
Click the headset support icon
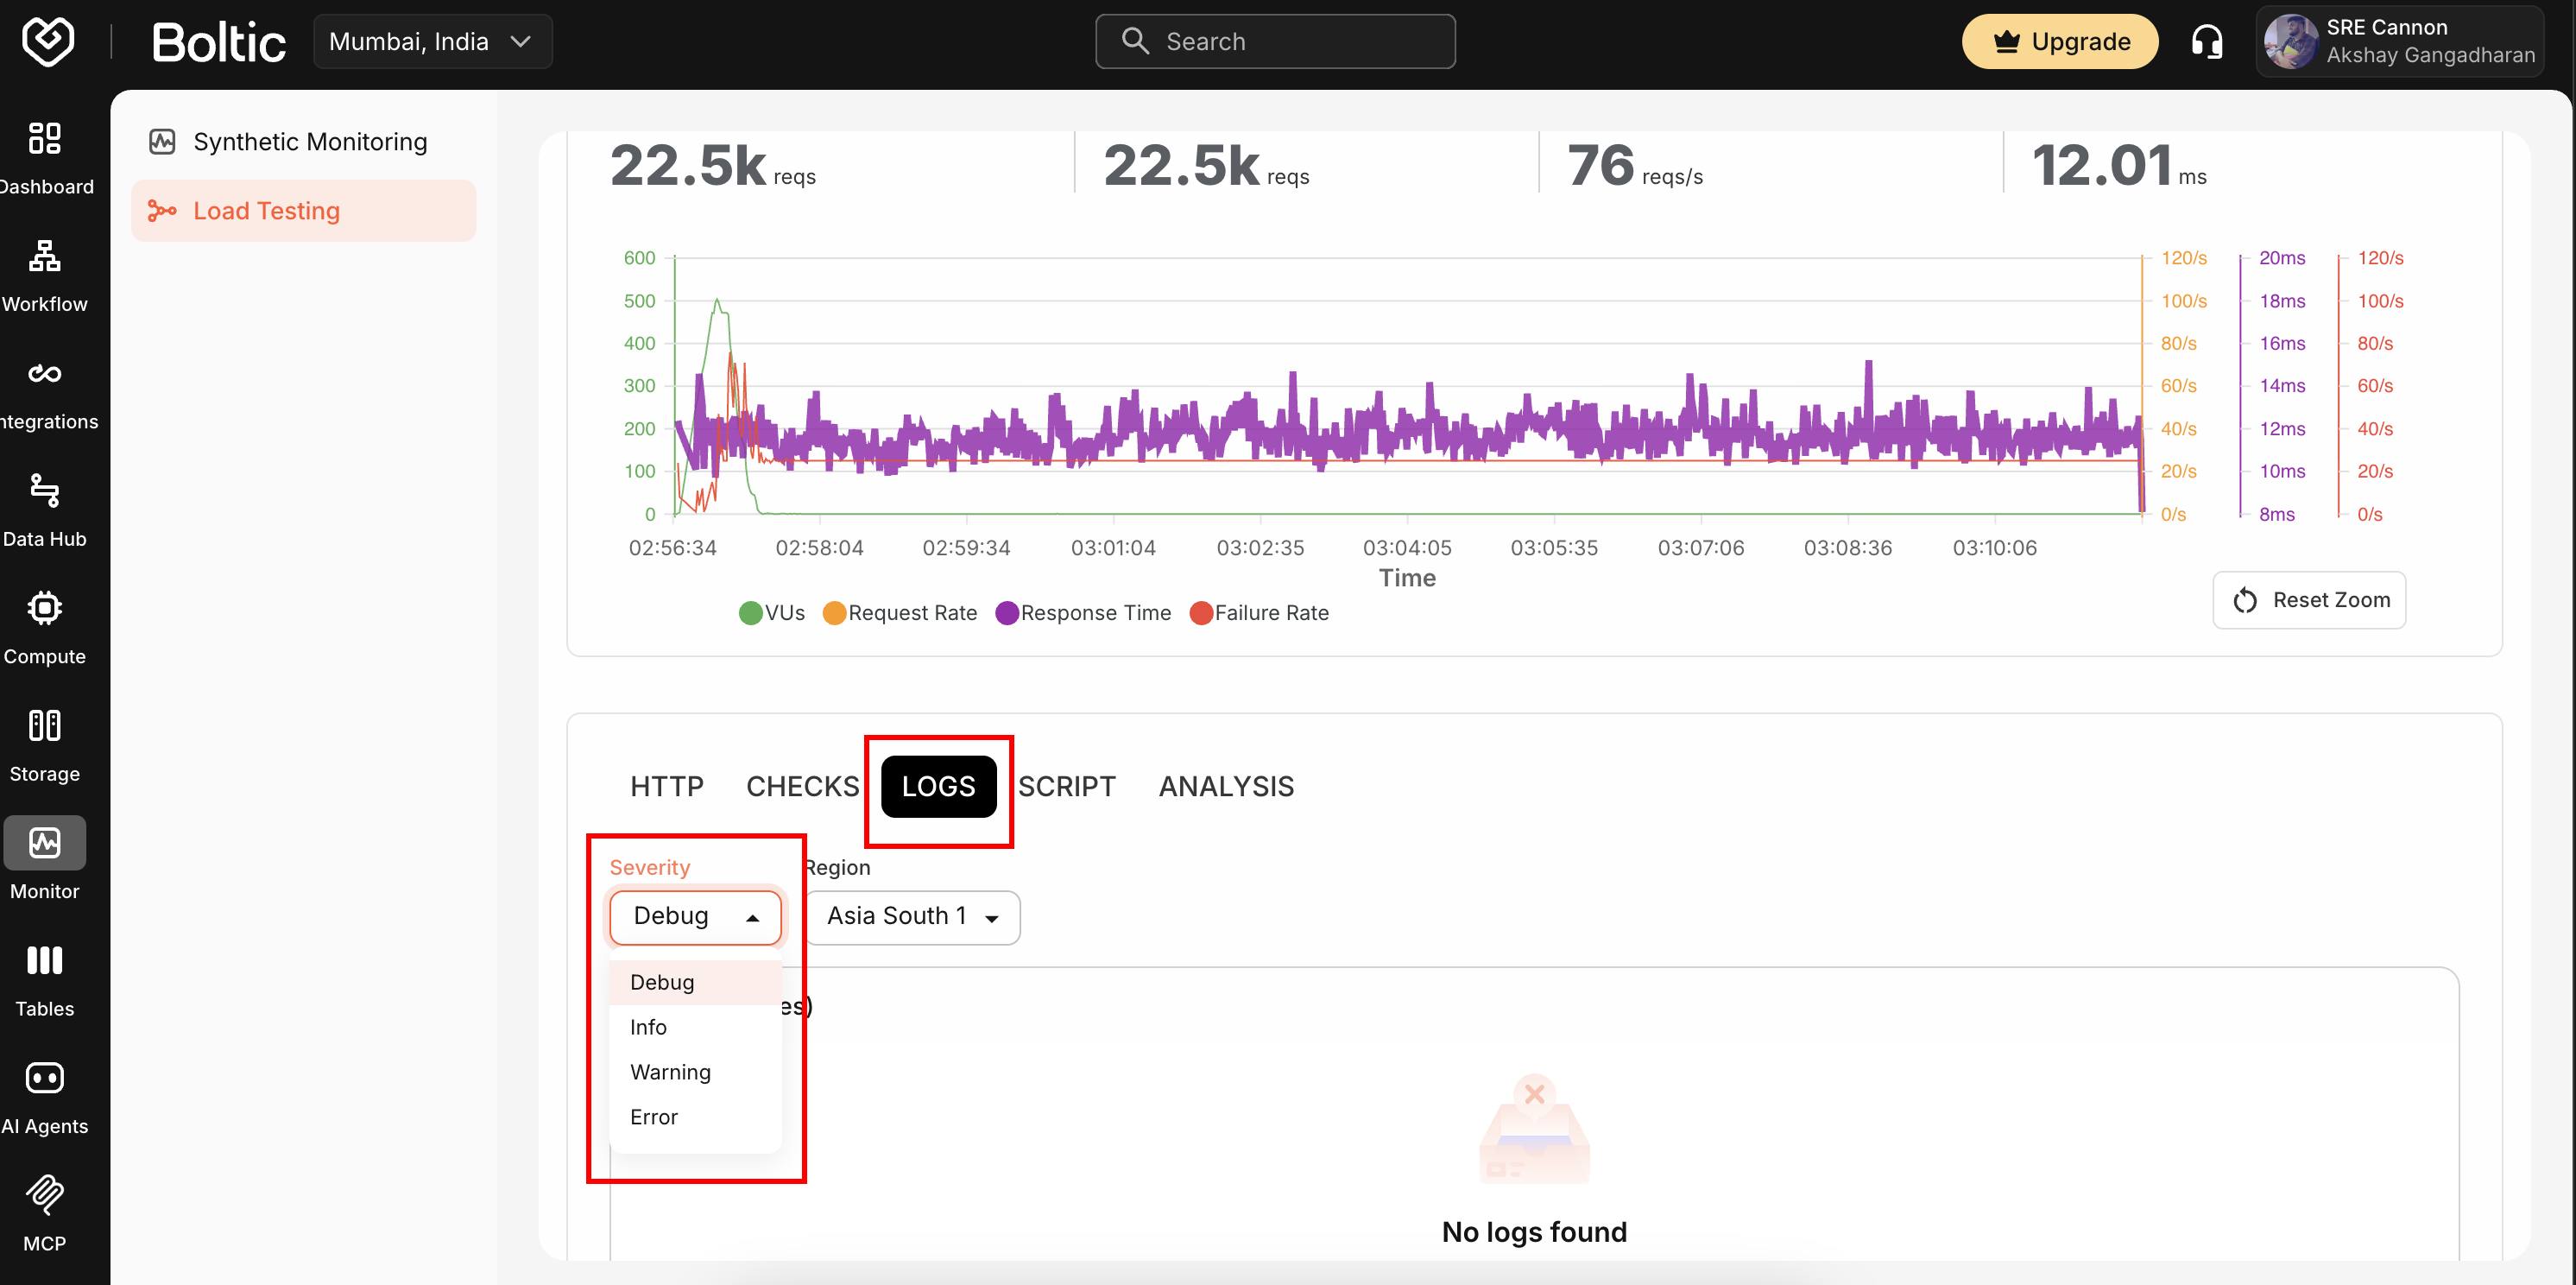[2207, 41]
